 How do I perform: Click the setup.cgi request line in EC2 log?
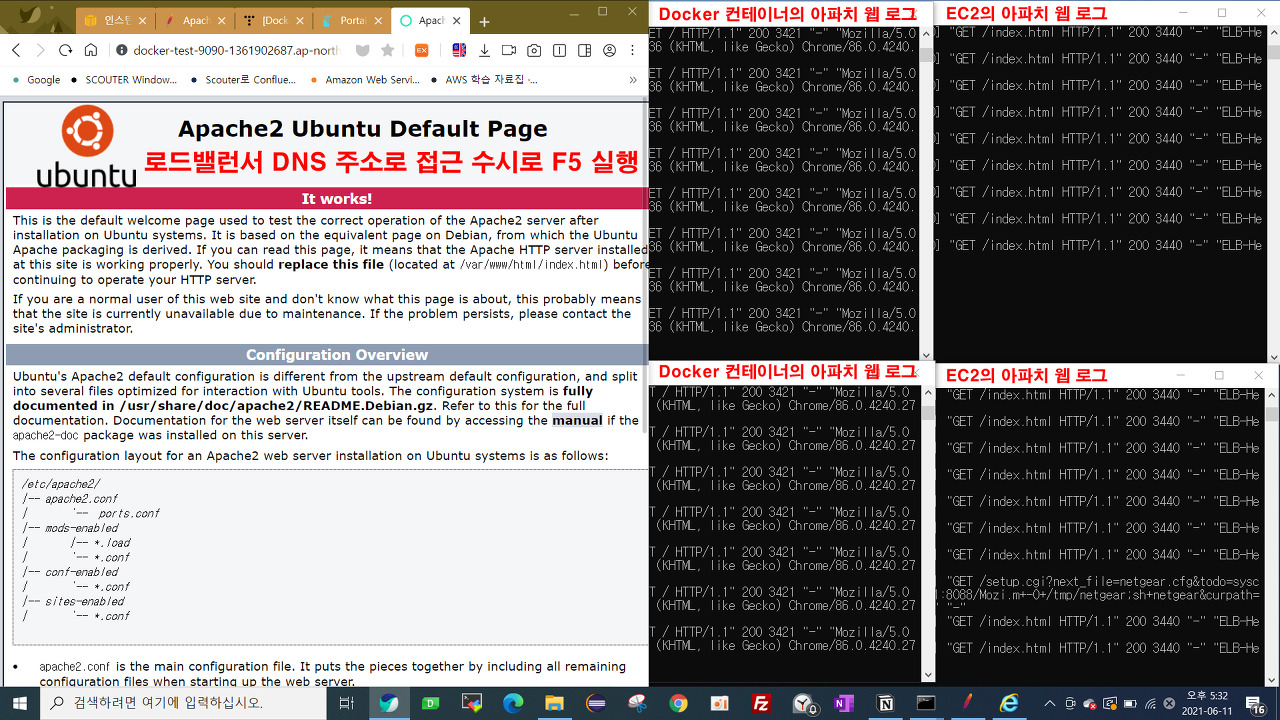(1103, 581)
